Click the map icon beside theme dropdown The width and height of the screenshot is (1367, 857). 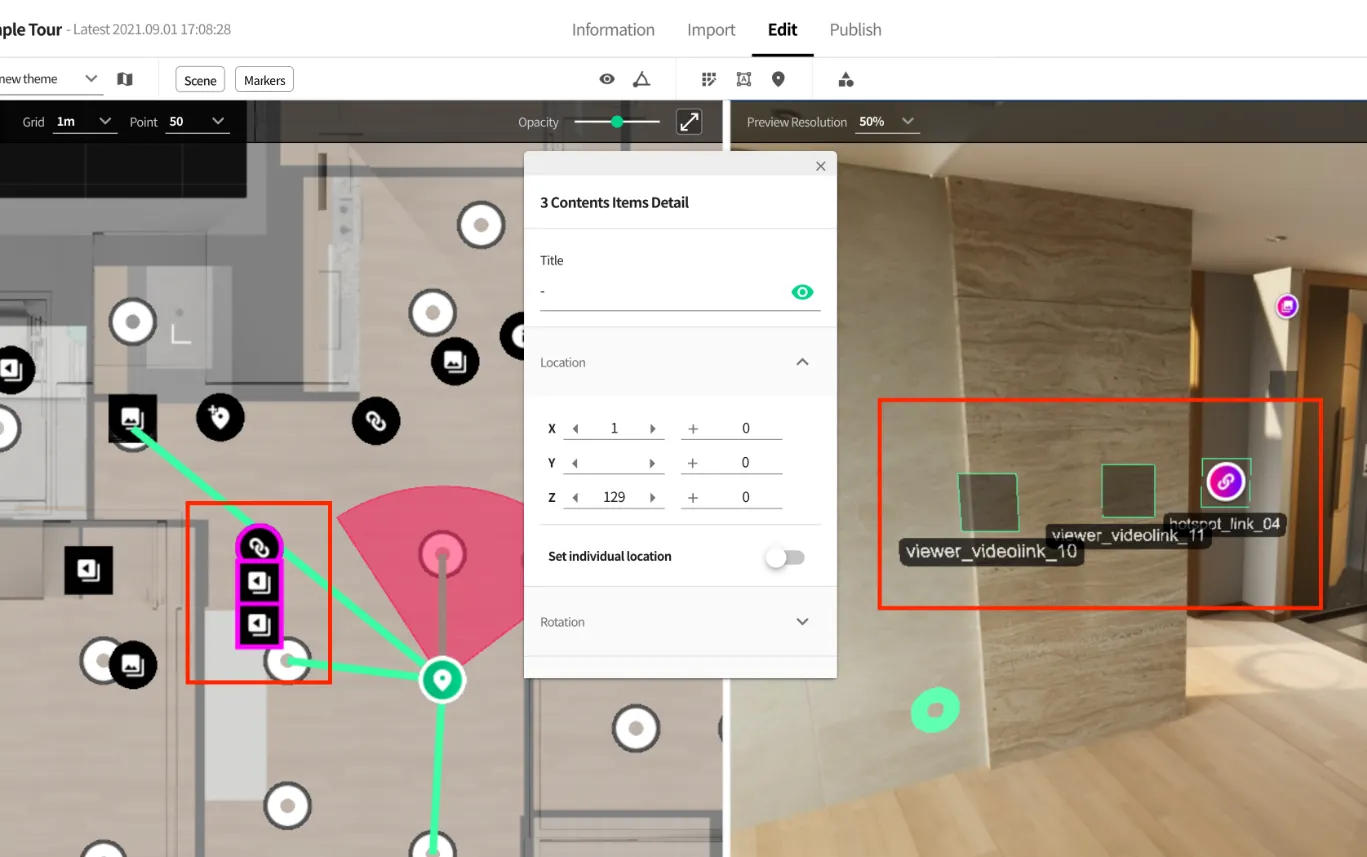pos(125,79)
